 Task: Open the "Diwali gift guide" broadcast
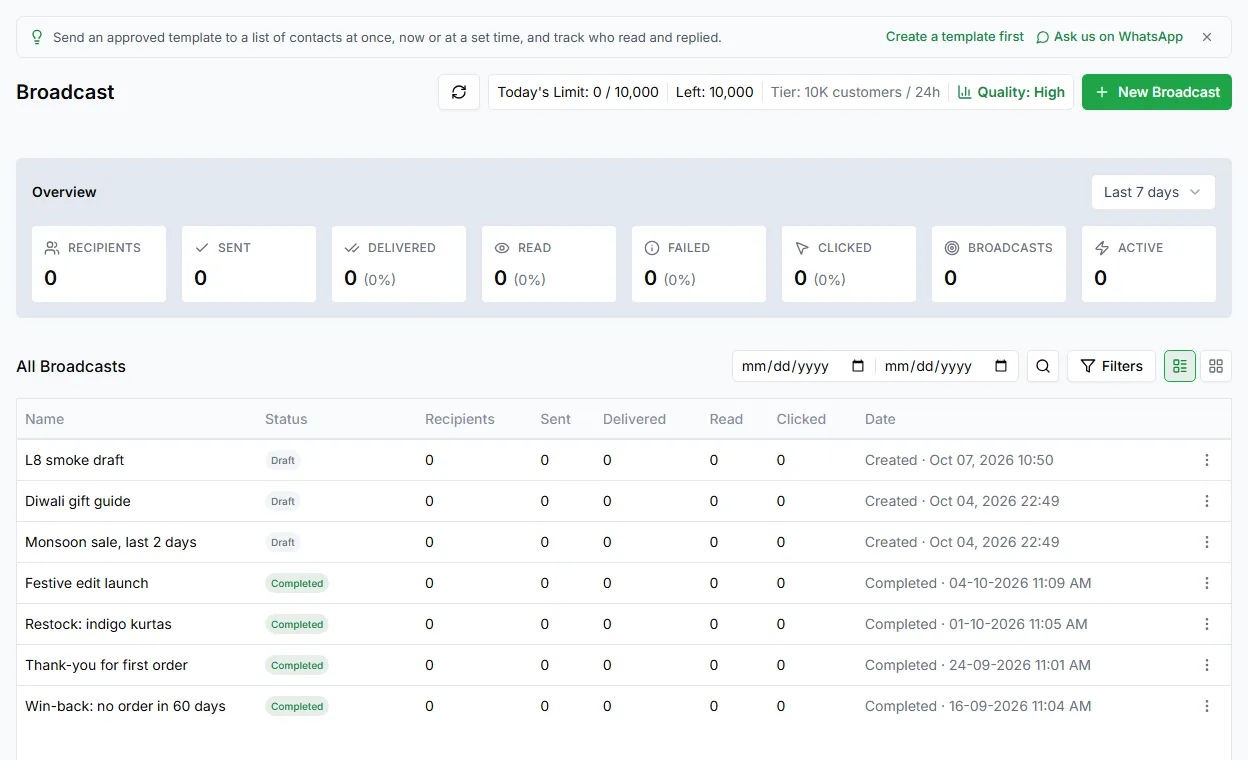pos(78,501)
